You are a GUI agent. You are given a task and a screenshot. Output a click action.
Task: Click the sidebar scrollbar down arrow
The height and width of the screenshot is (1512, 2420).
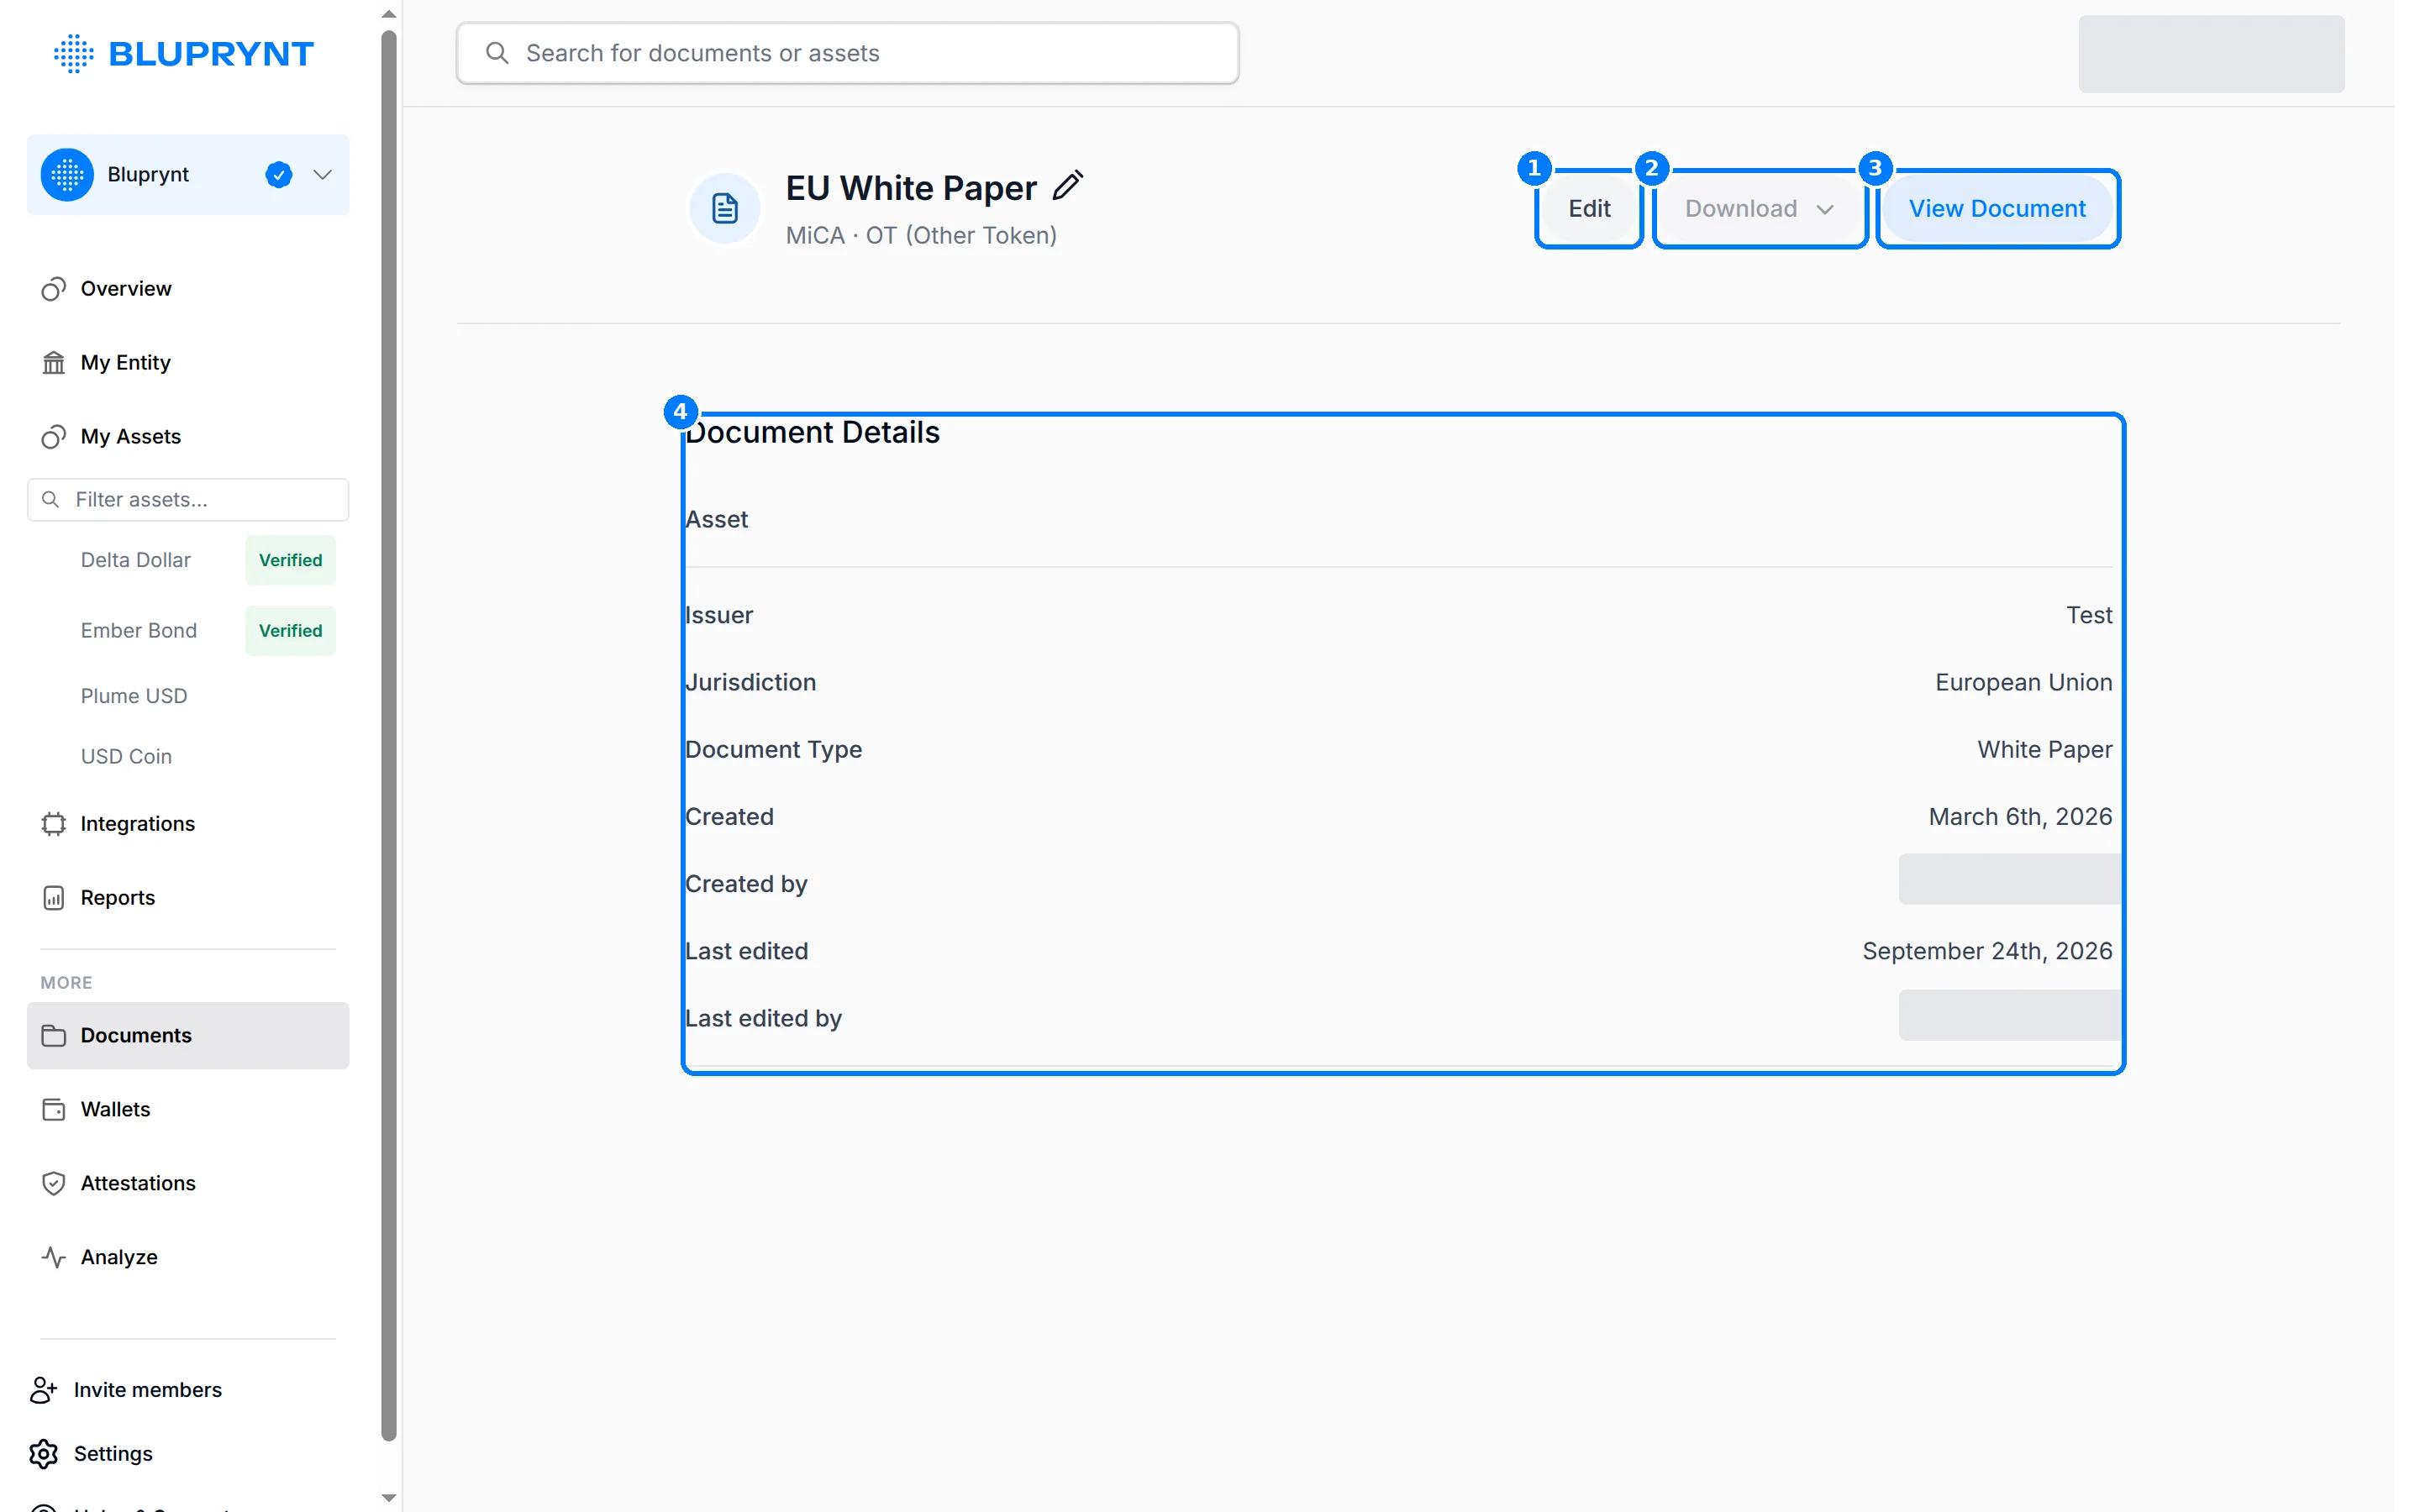[x=389, y=1498]
